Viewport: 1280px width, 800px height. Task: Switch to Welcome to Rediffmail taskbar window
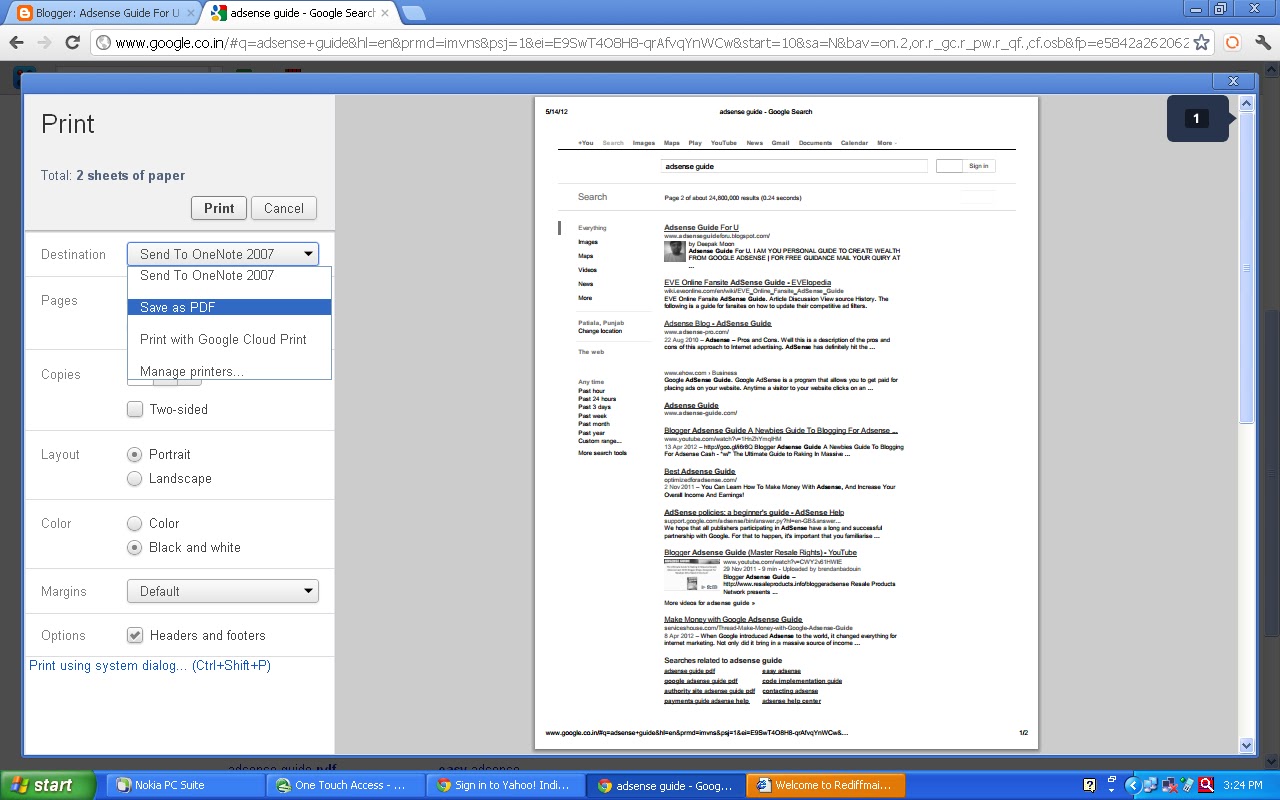click(x=827, y=785)
